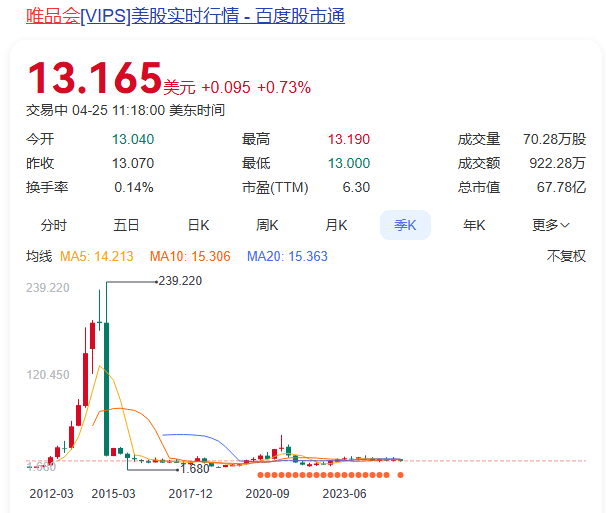Select the 日K chart tab

click(198, 225)
